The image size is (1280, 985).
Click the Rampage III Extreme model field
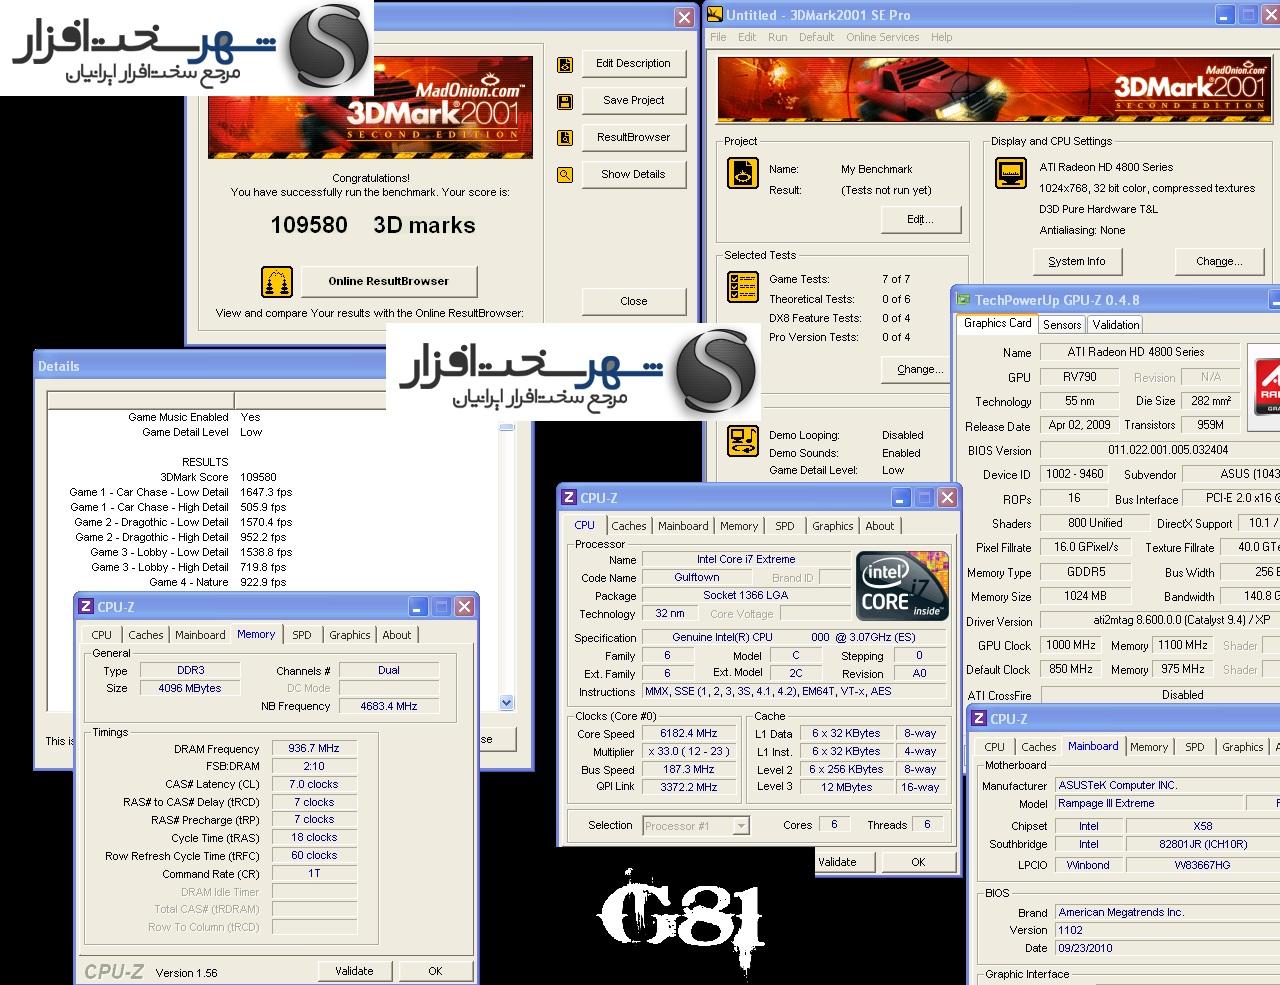[1149, 804]
